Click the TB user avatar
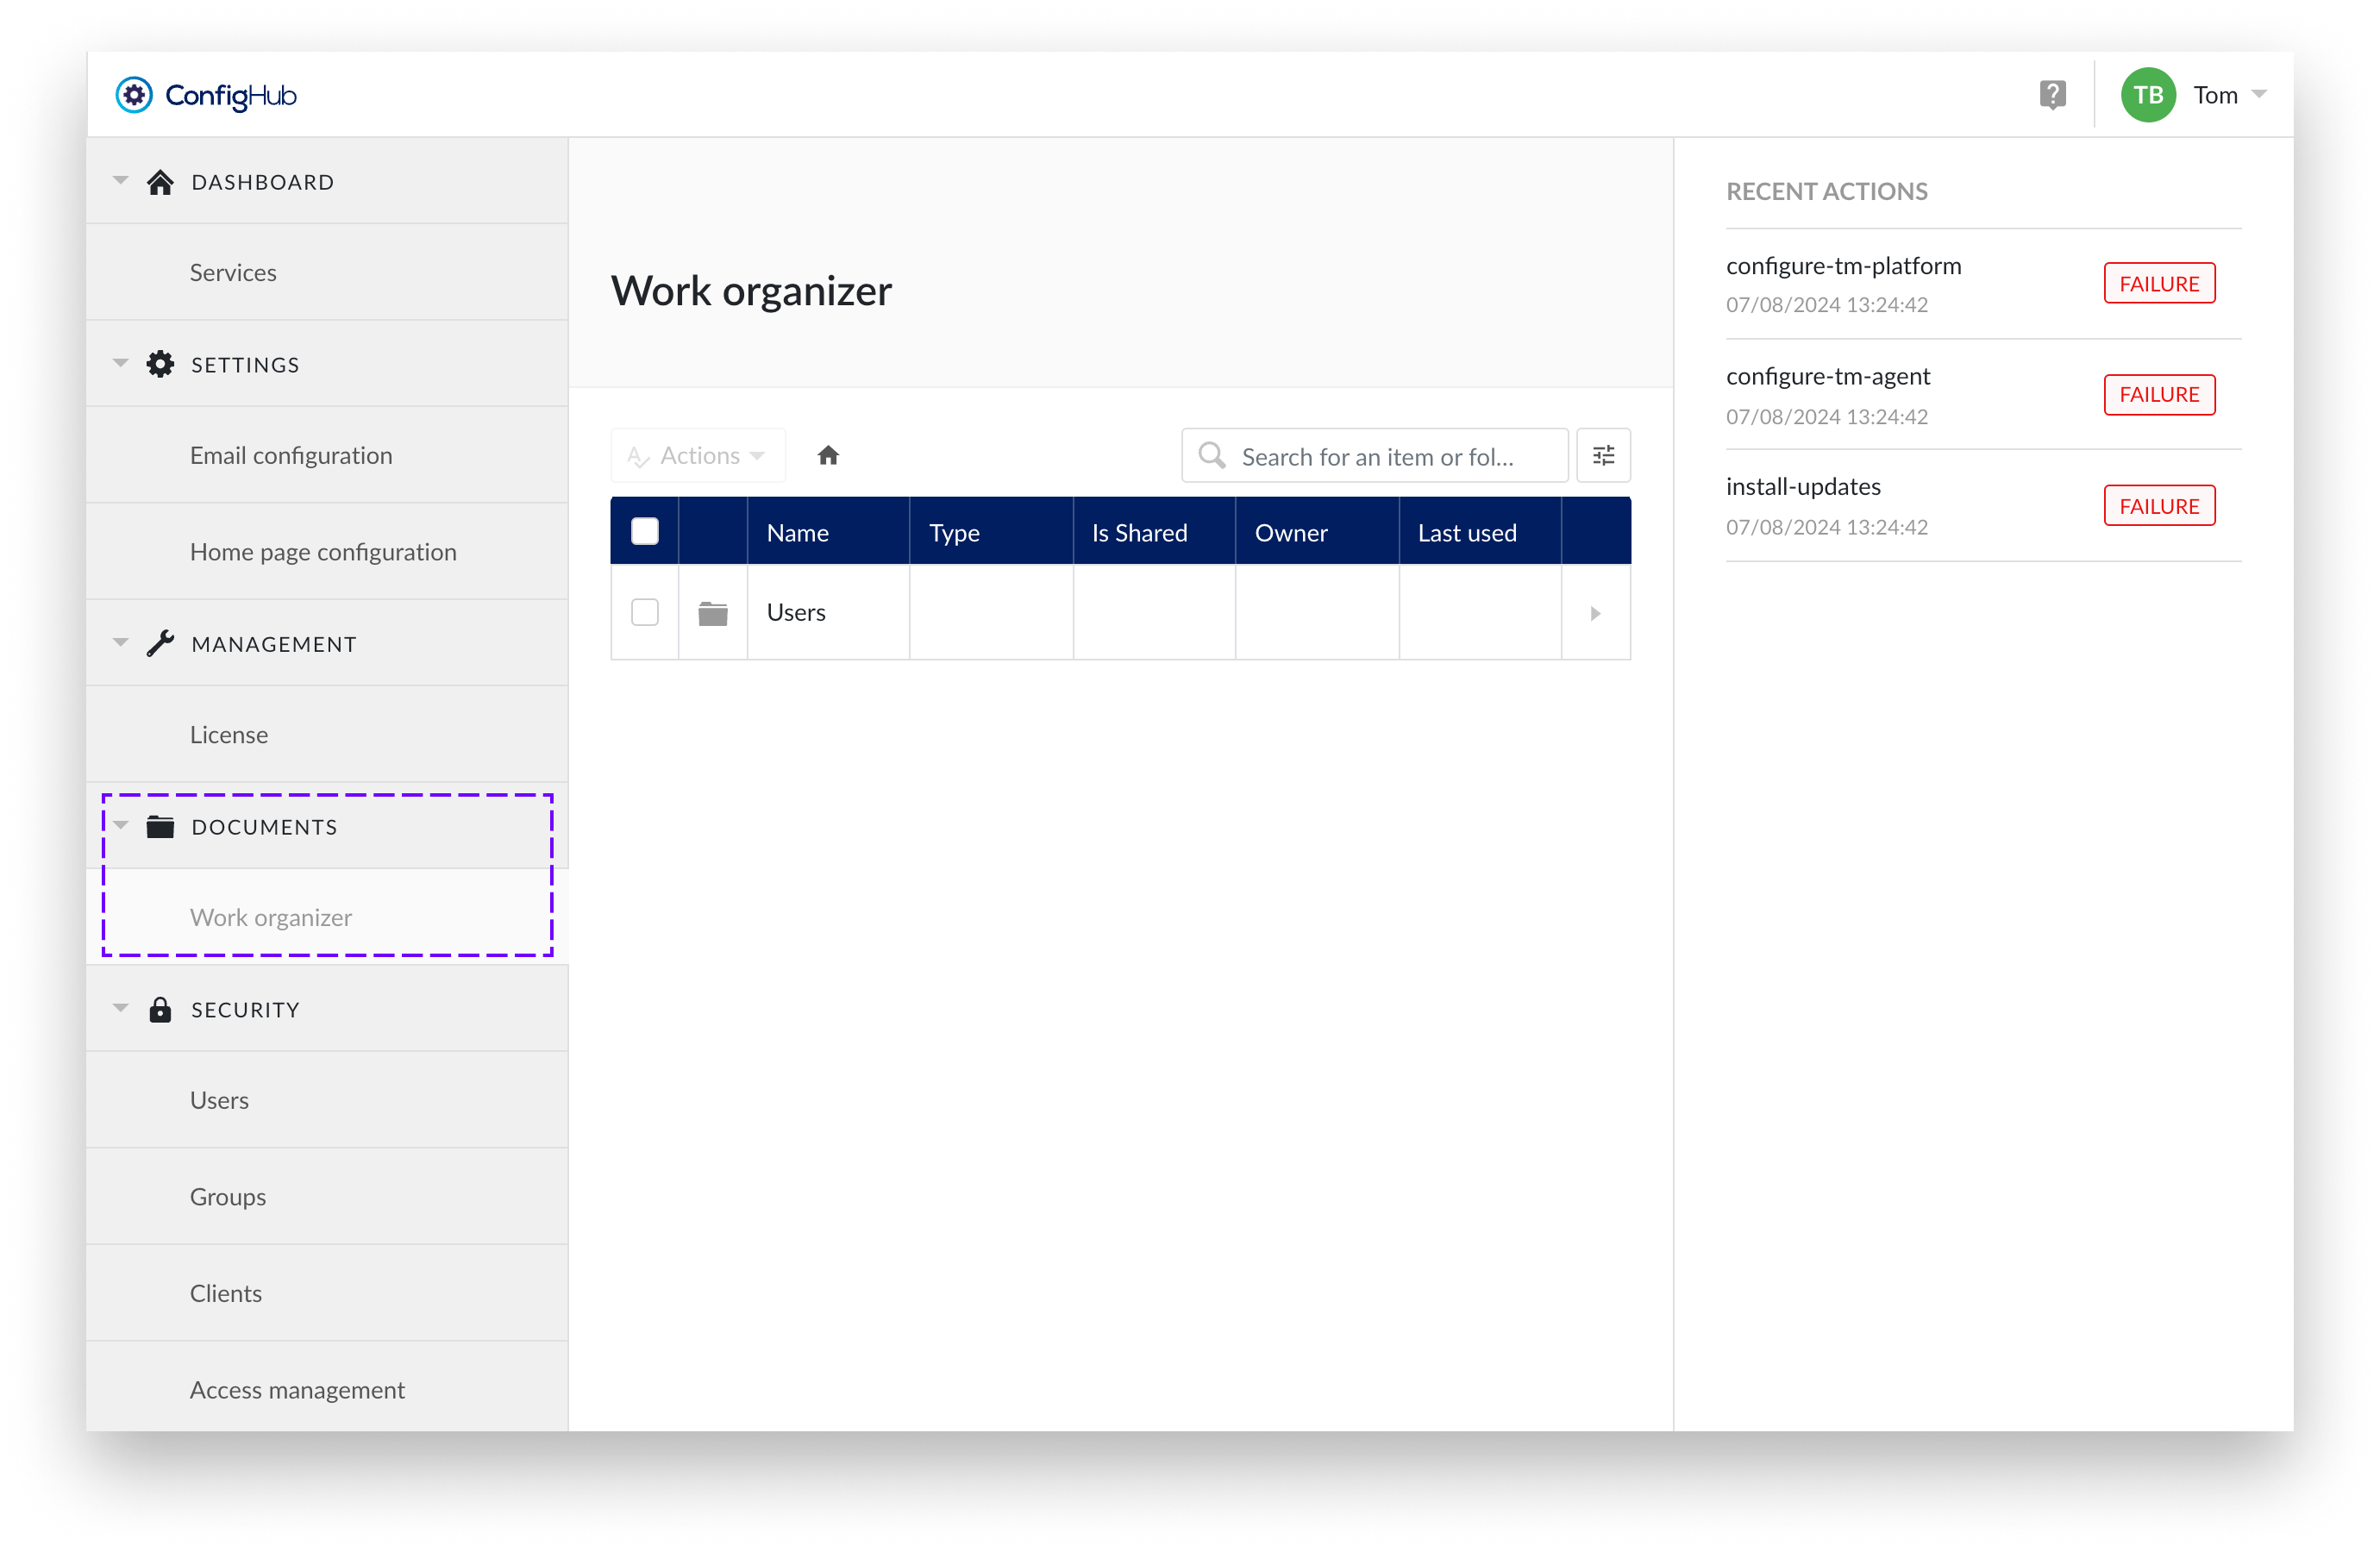2380x1552 pixels. pos(2147,95)
